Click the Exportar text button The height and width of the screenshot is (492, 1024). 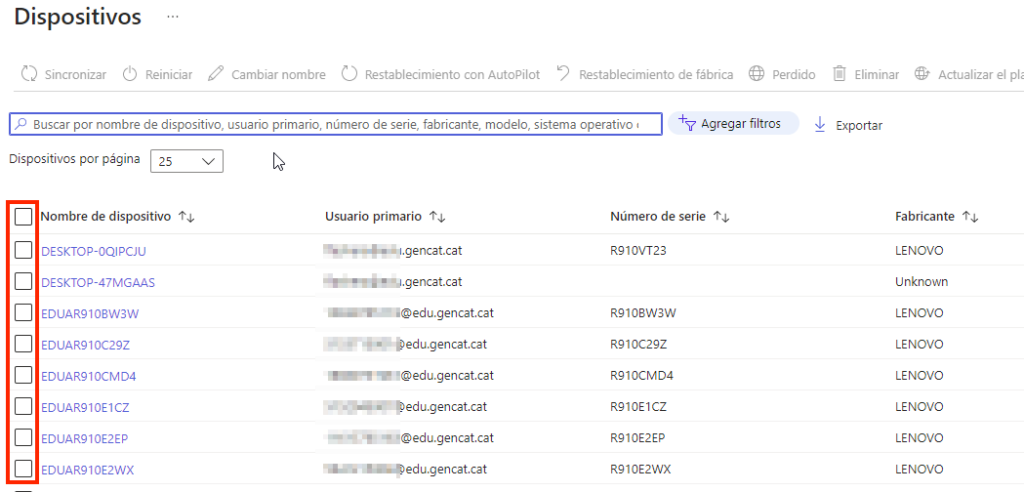coord(859,125)
